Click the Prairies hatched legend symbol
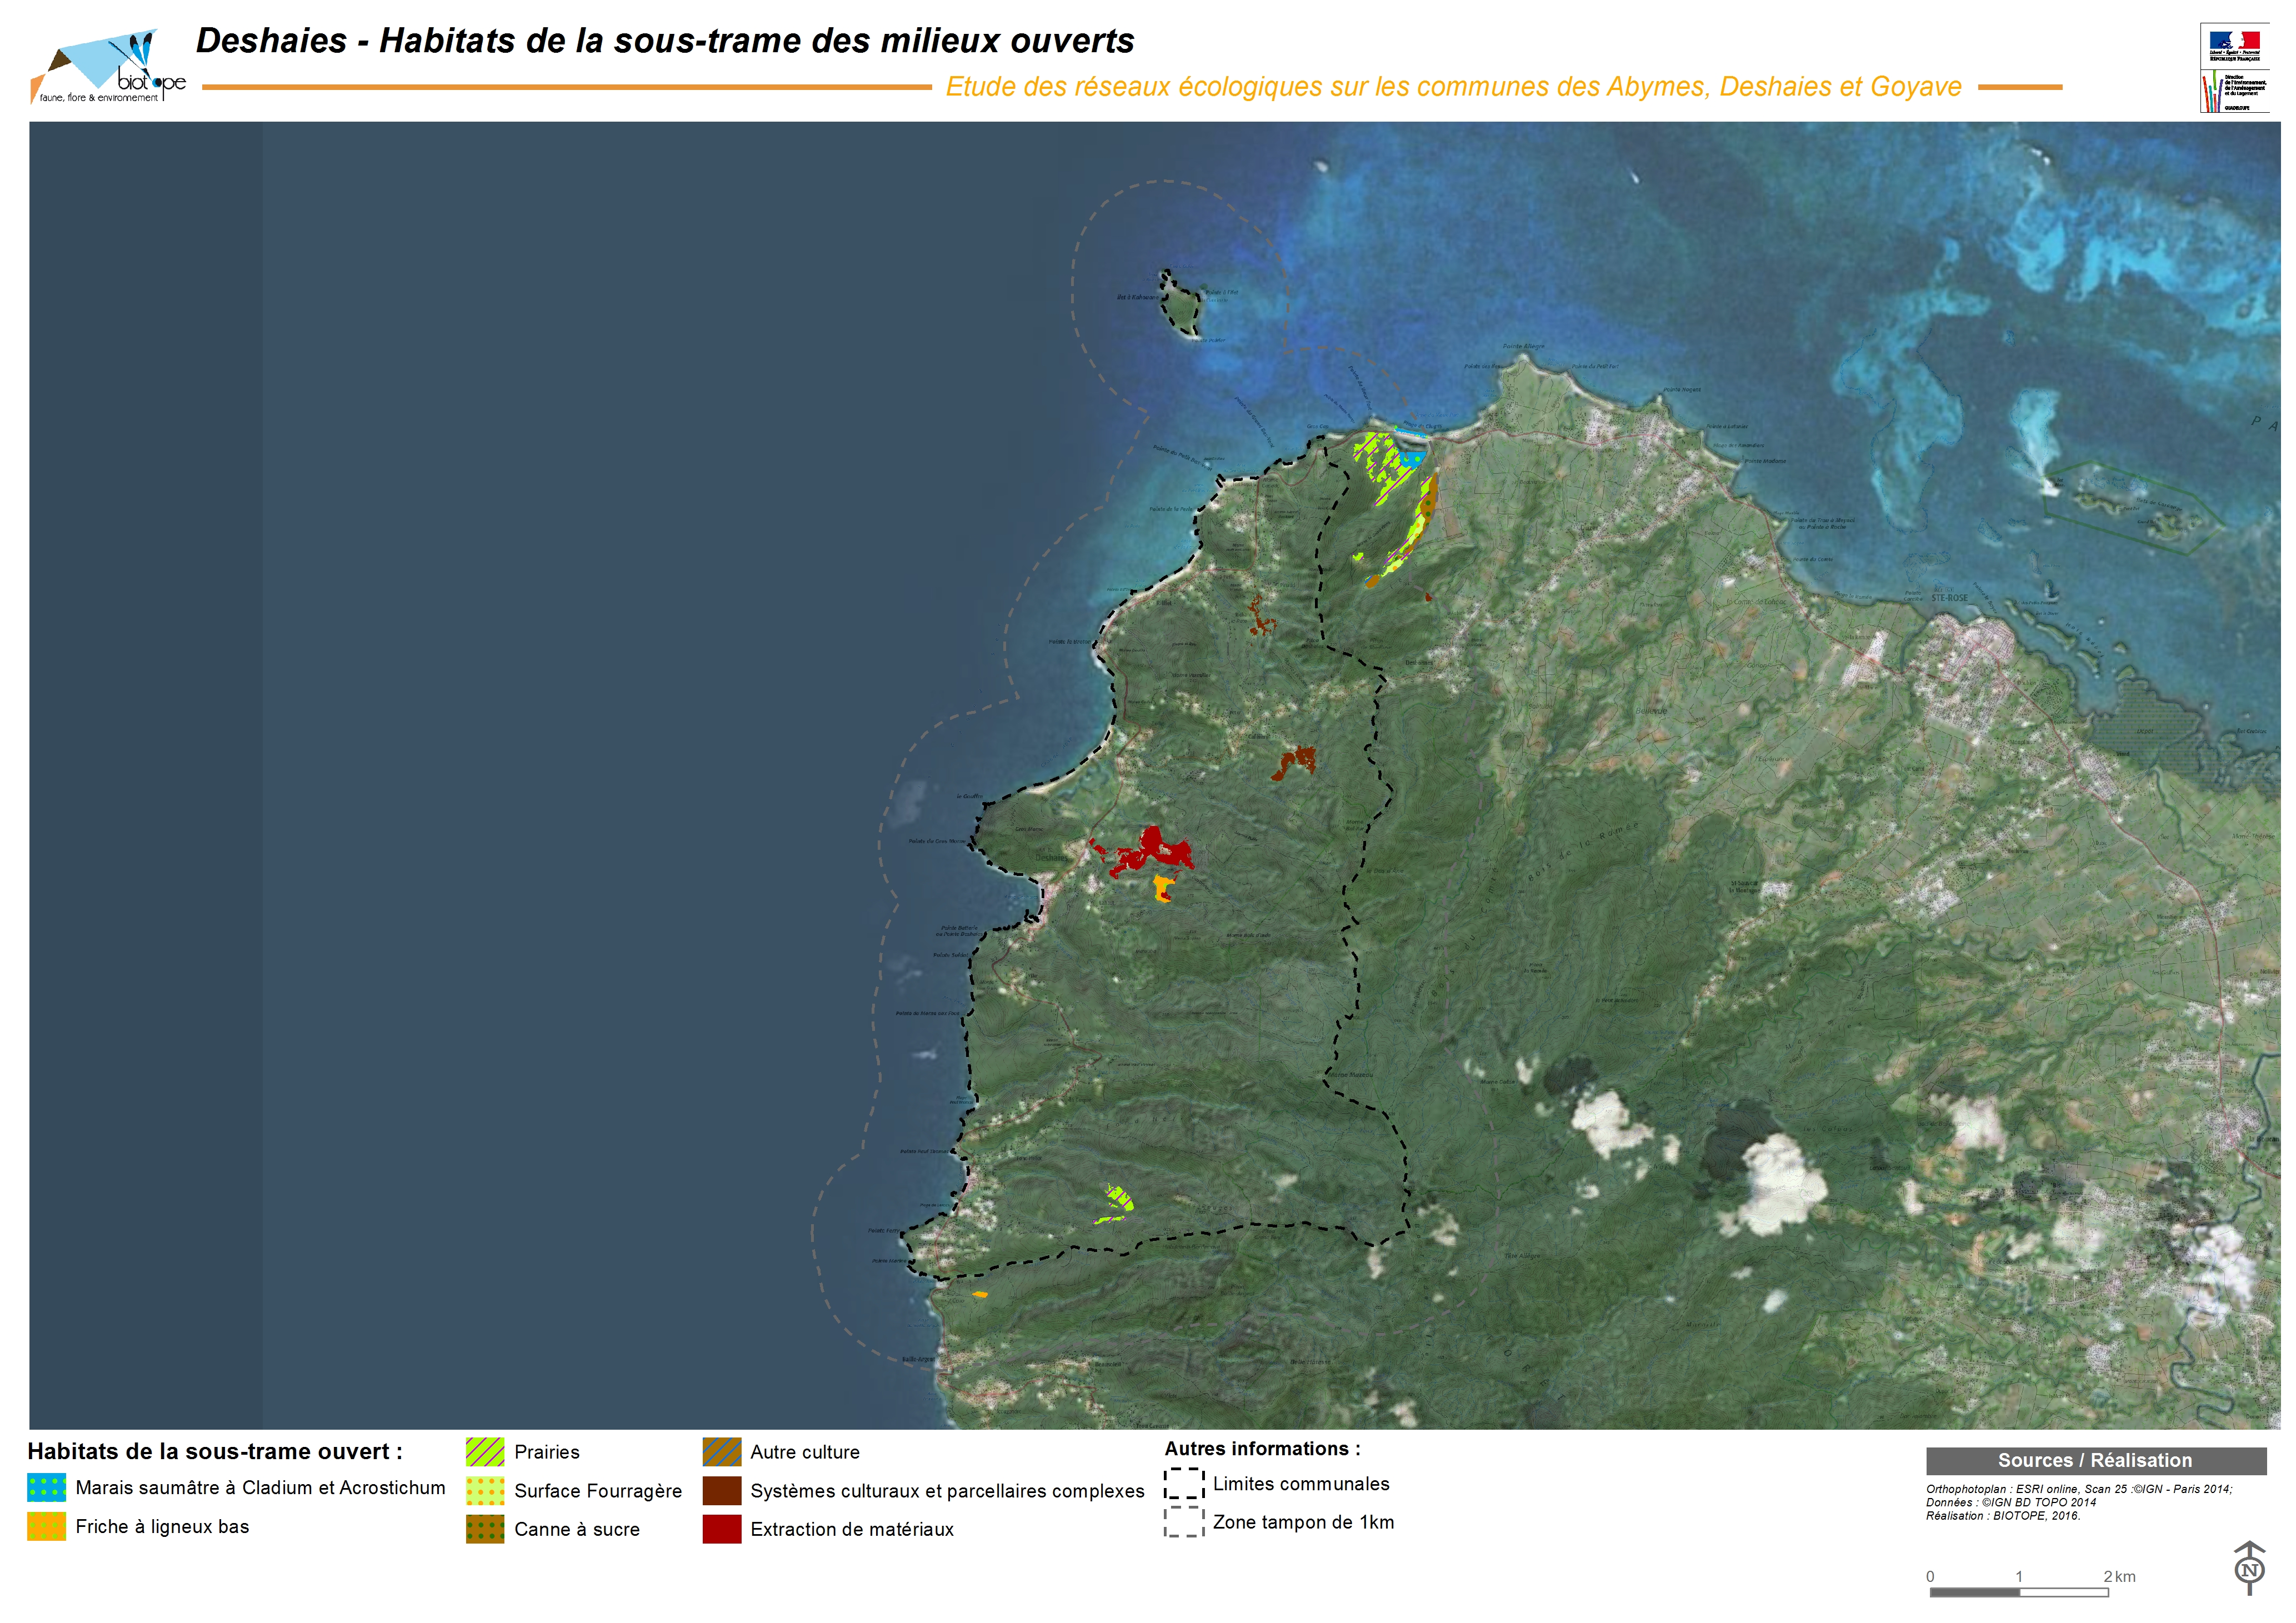 click(x=485, y=1452)
